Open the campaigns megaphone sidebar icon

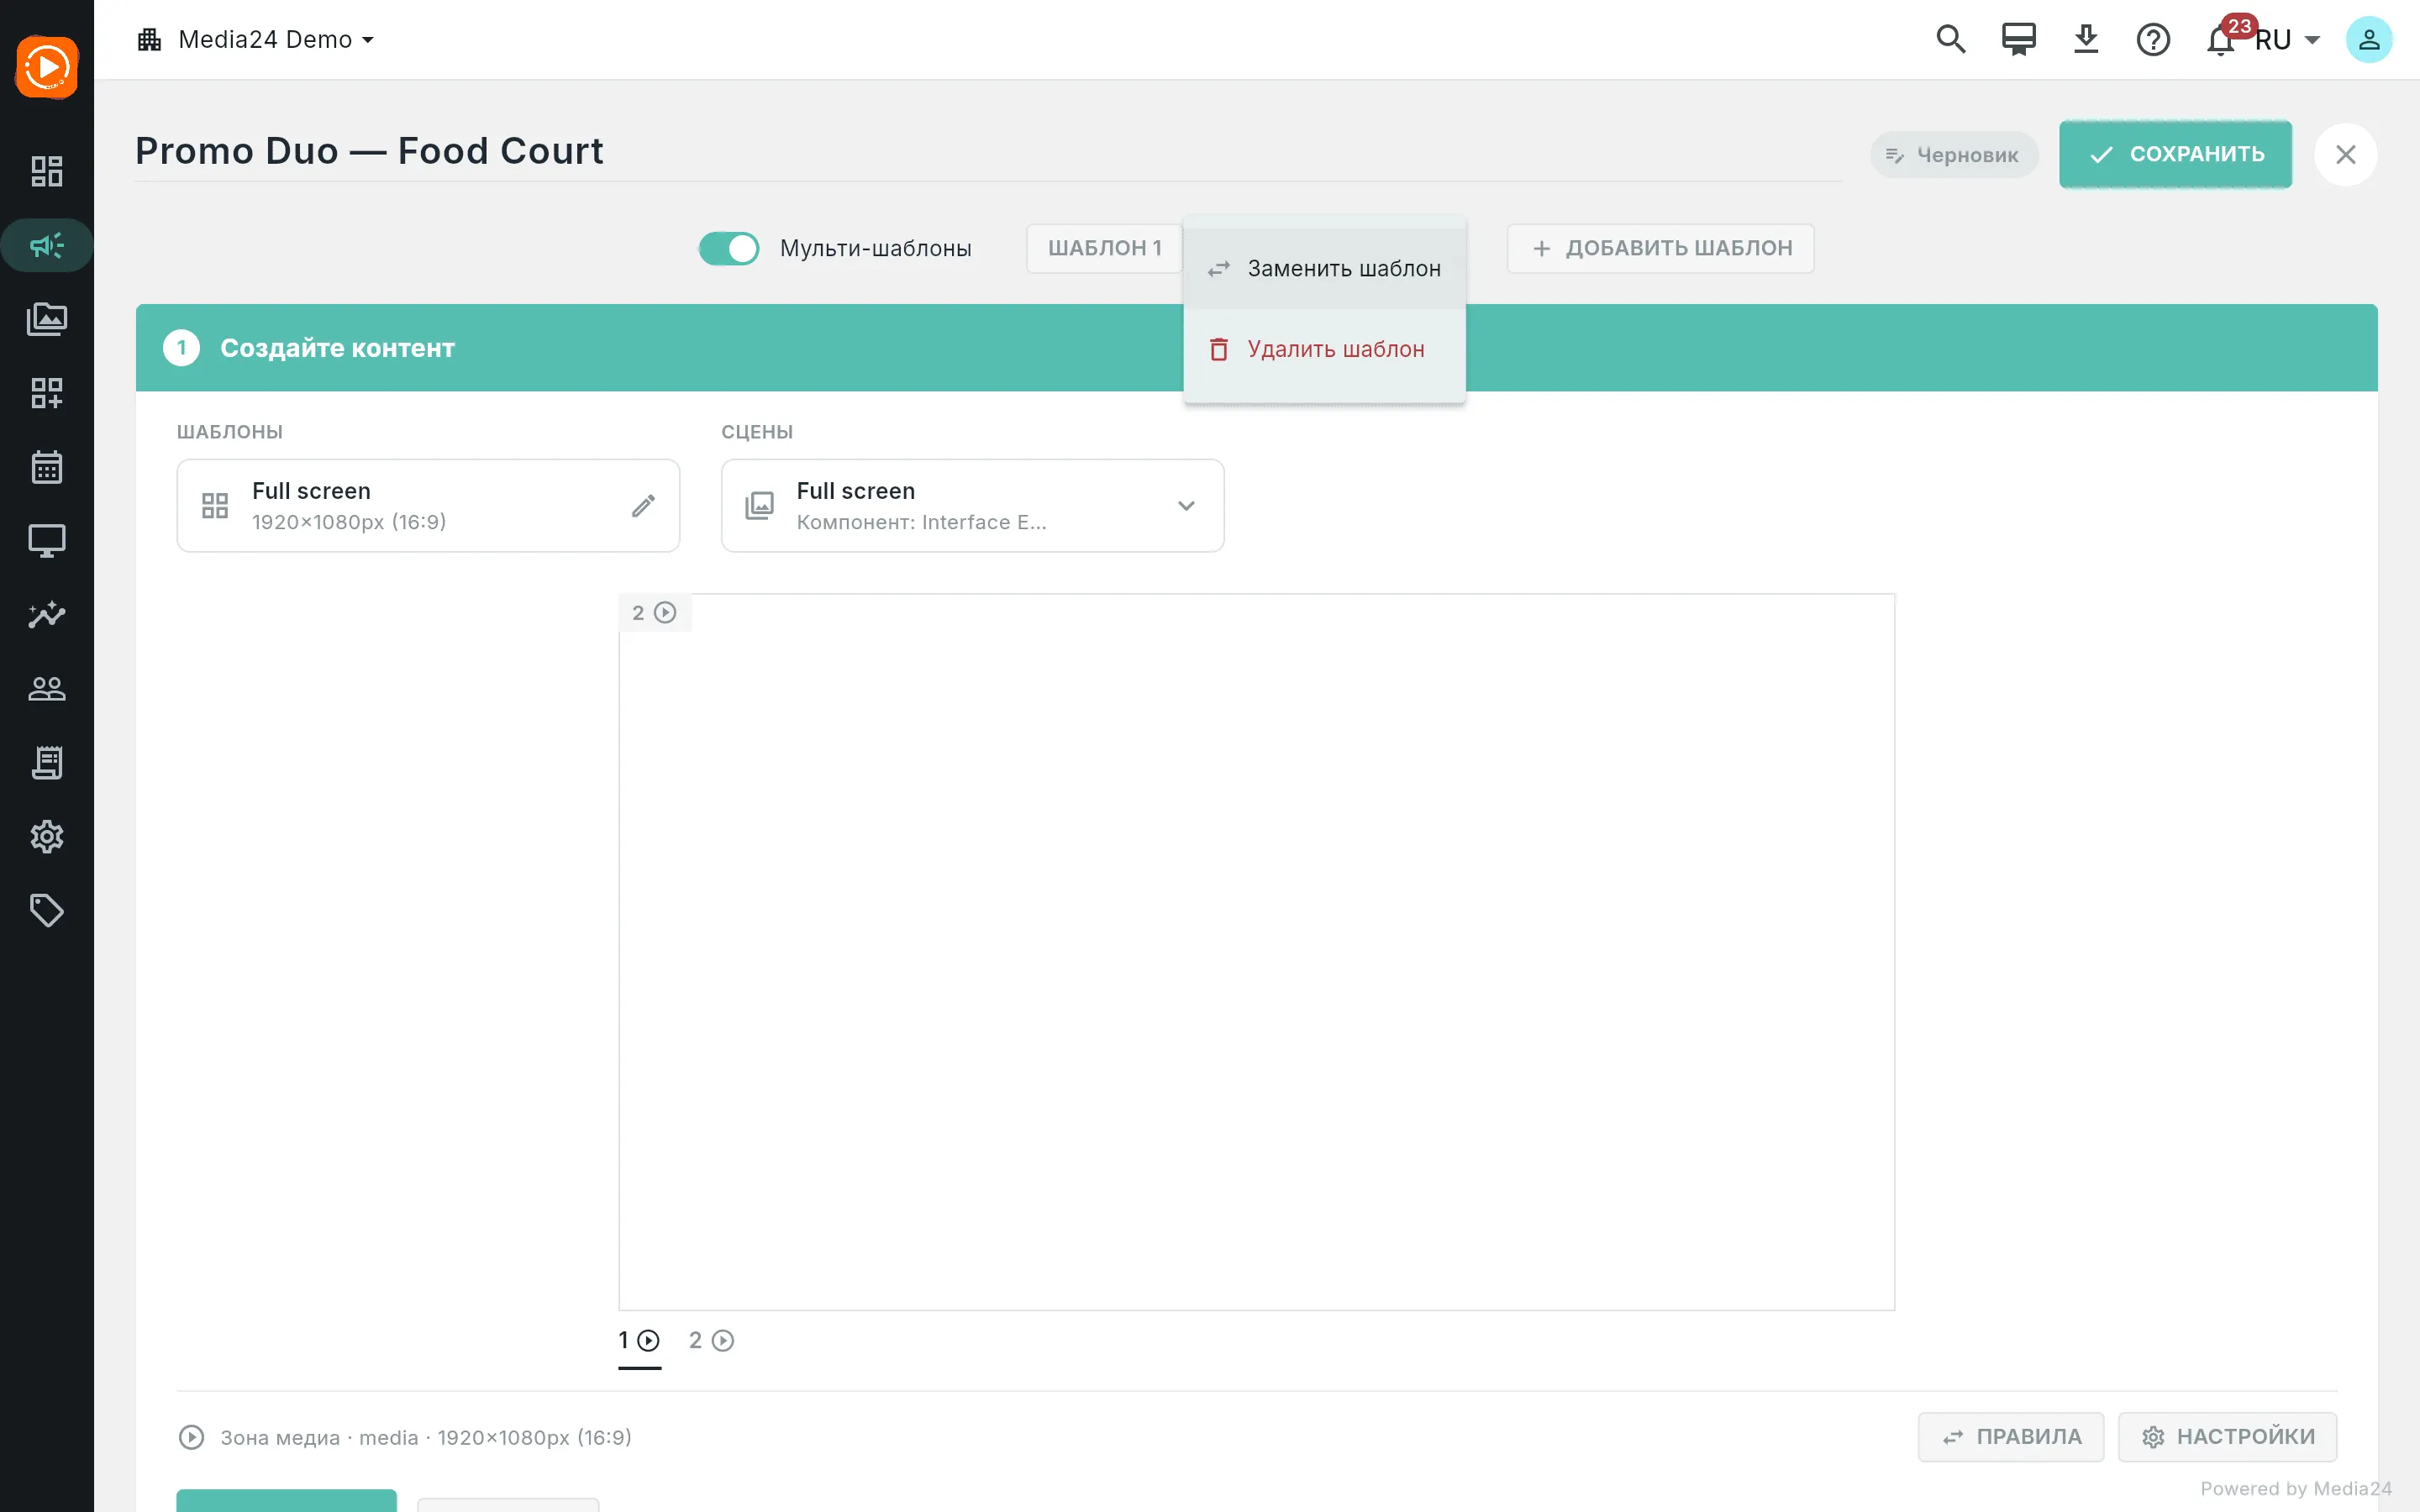coord(47,245)
